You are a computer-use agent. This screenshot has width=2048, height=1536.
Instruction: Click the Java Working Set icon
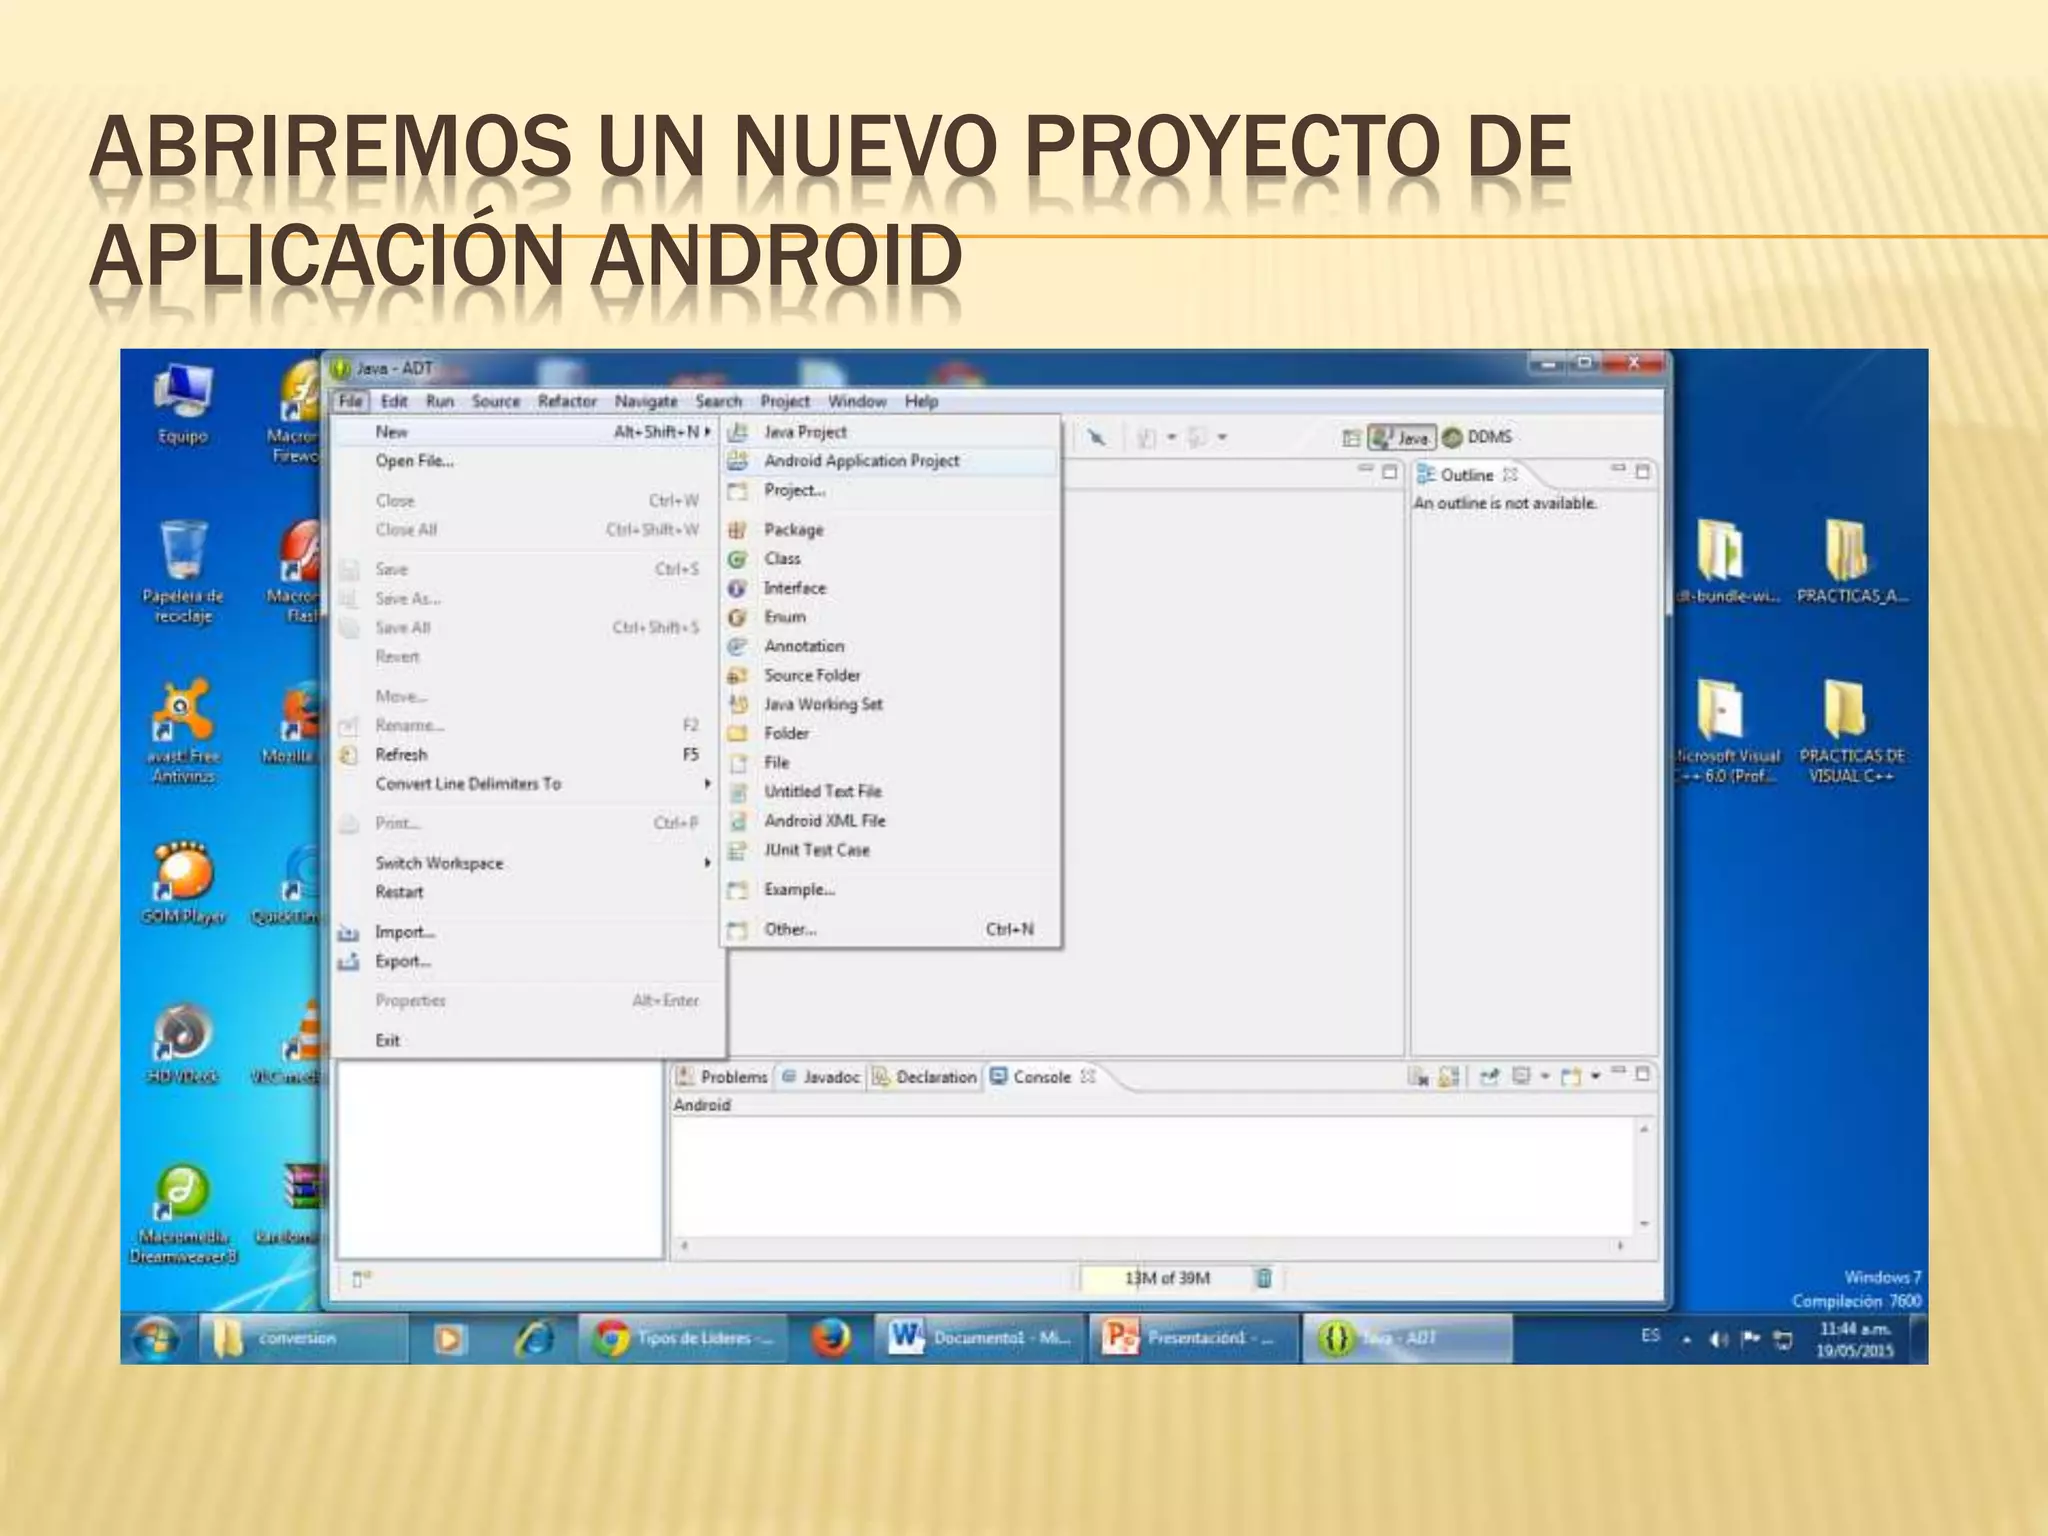pyautogui.click(x=738, y=704)
